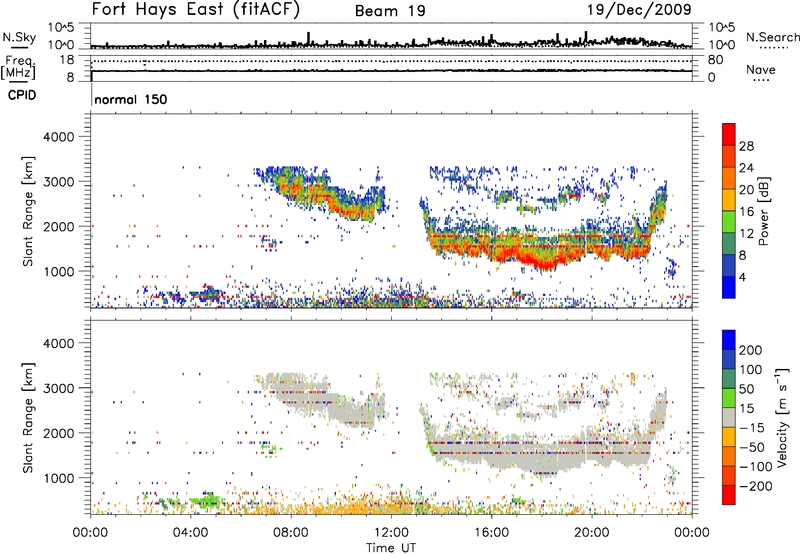Click the '-200' velocity colorbar tick
Image resolution: width=800 pixels, height=554 pixels.
(756, 486)
